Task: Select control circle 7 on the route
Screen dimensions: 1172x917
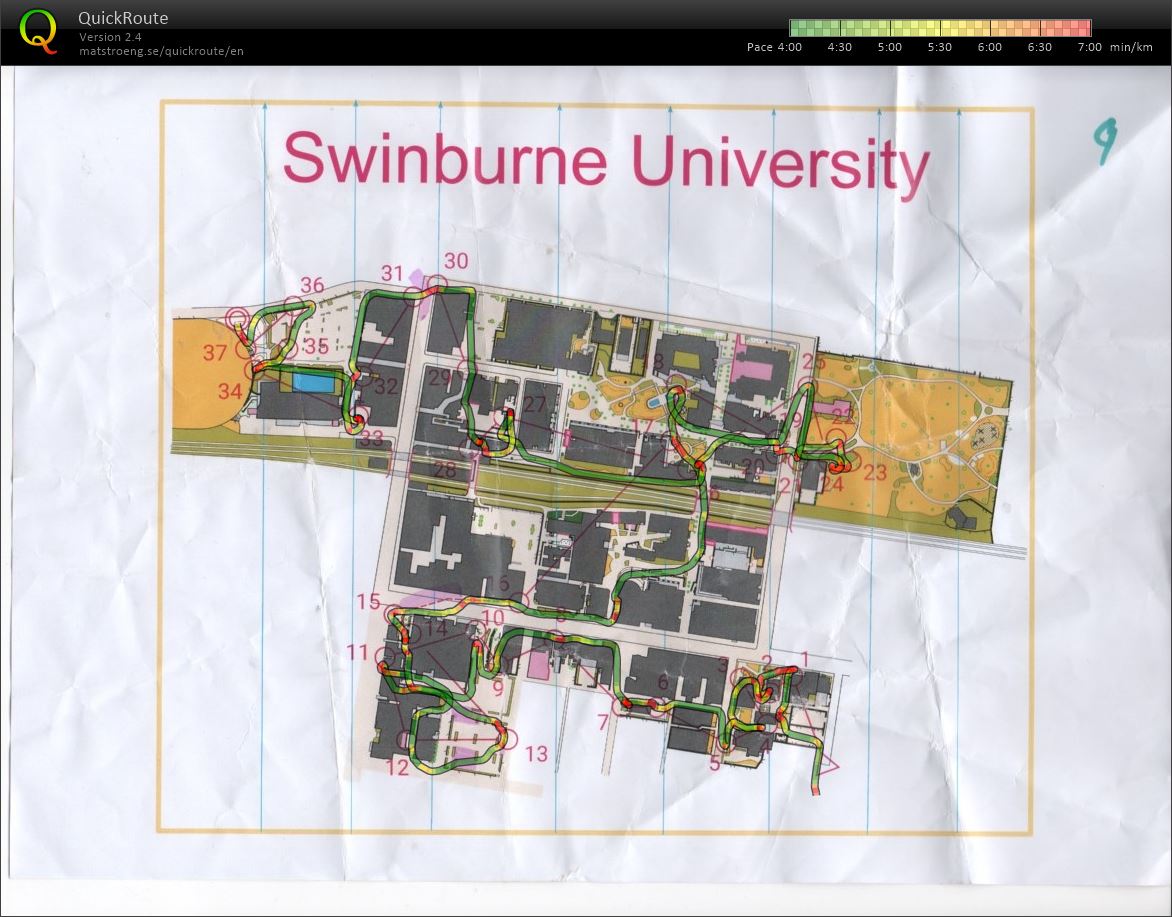Action: pos(621,707)
